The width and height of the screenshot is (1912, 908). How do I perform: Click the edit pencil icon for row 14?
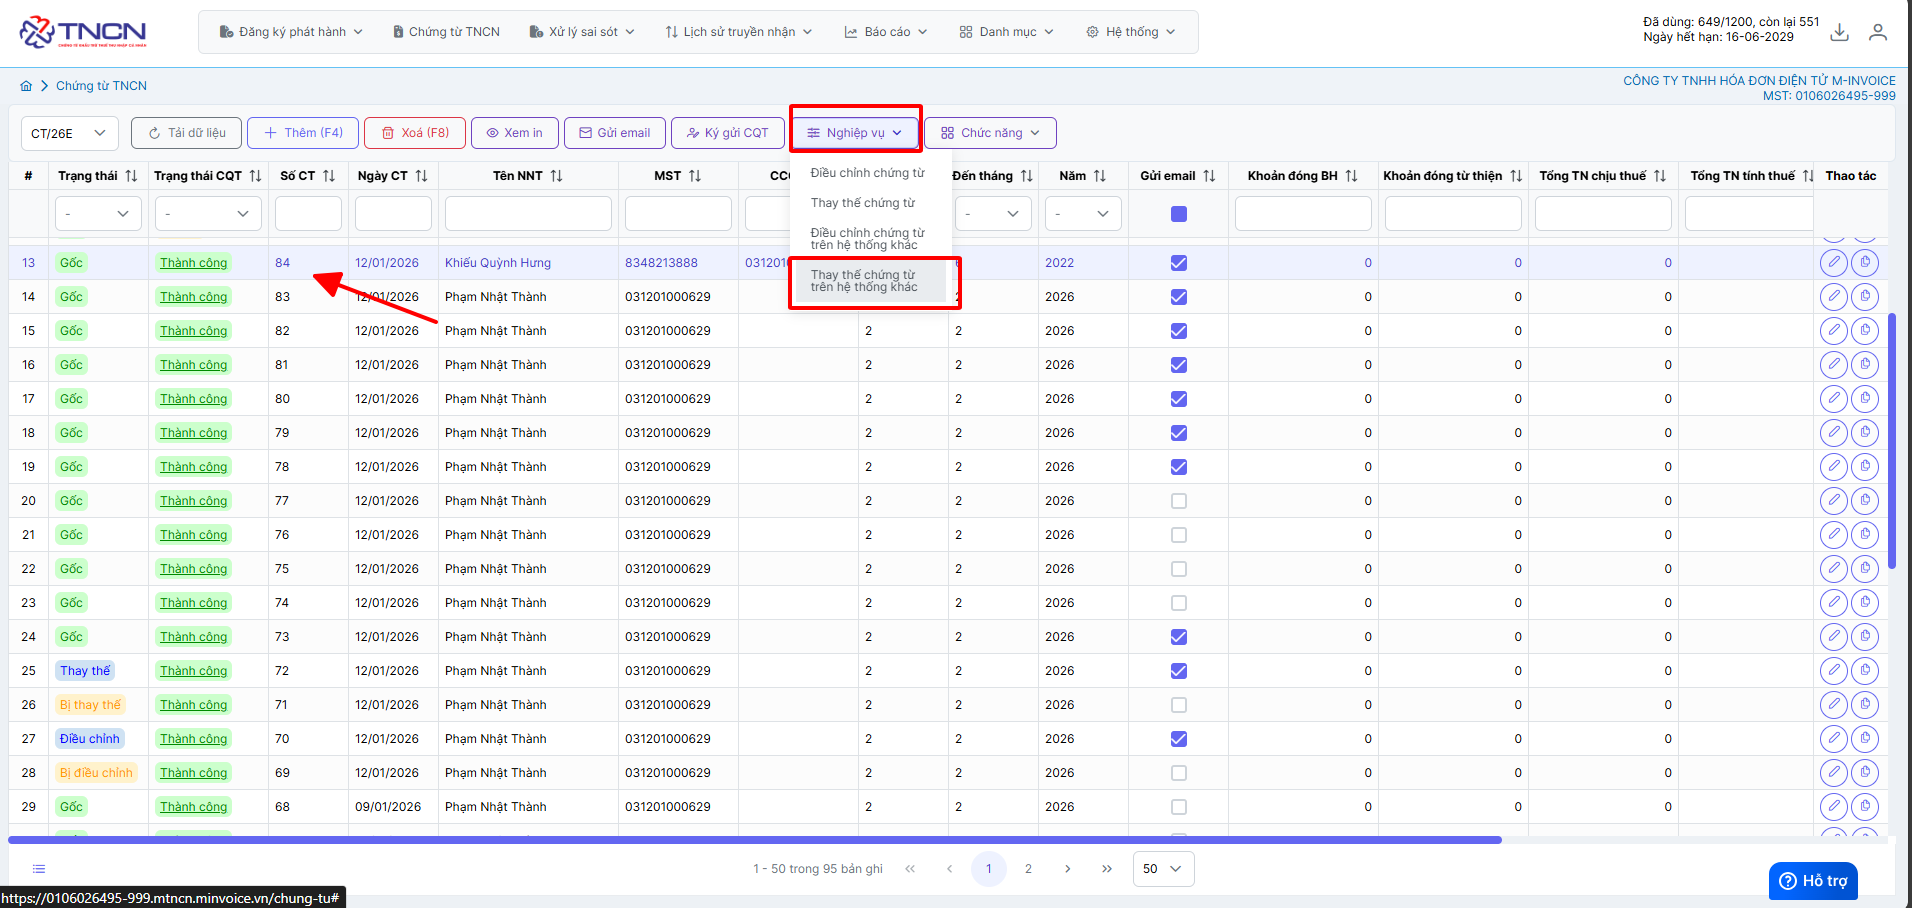click(1833, 297)
